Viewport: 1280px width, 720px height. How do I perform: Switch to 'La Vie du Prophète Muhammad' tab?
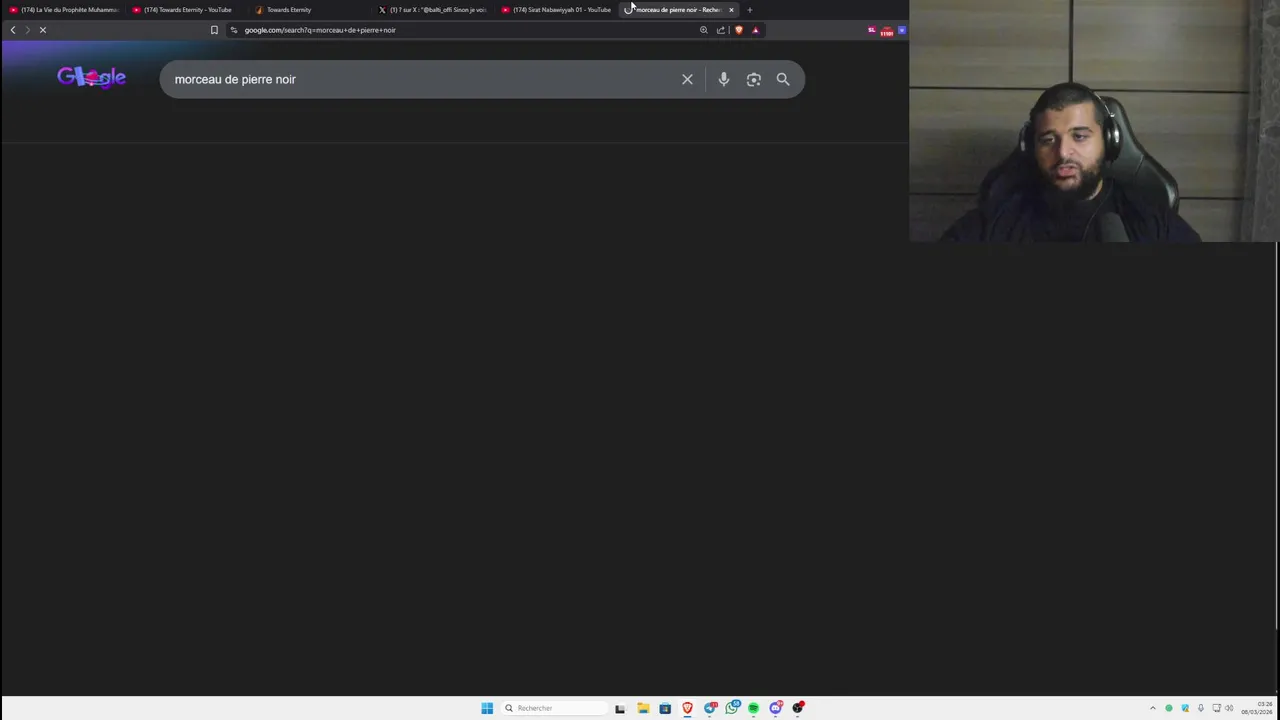[x=63, y=10]
